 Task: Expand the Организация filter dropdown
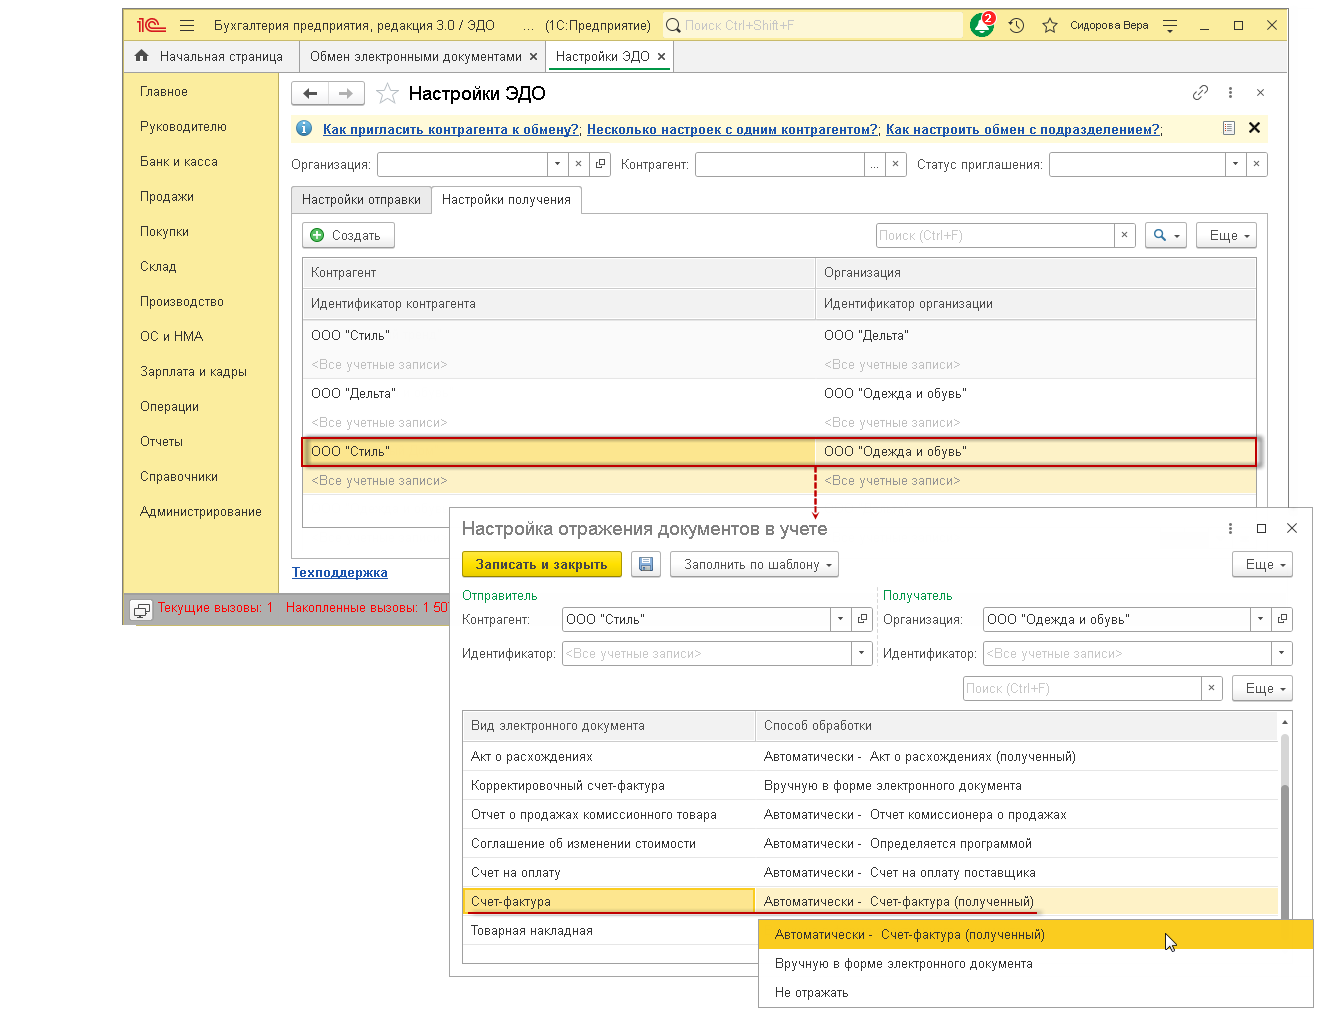click(x=557, y=164)
